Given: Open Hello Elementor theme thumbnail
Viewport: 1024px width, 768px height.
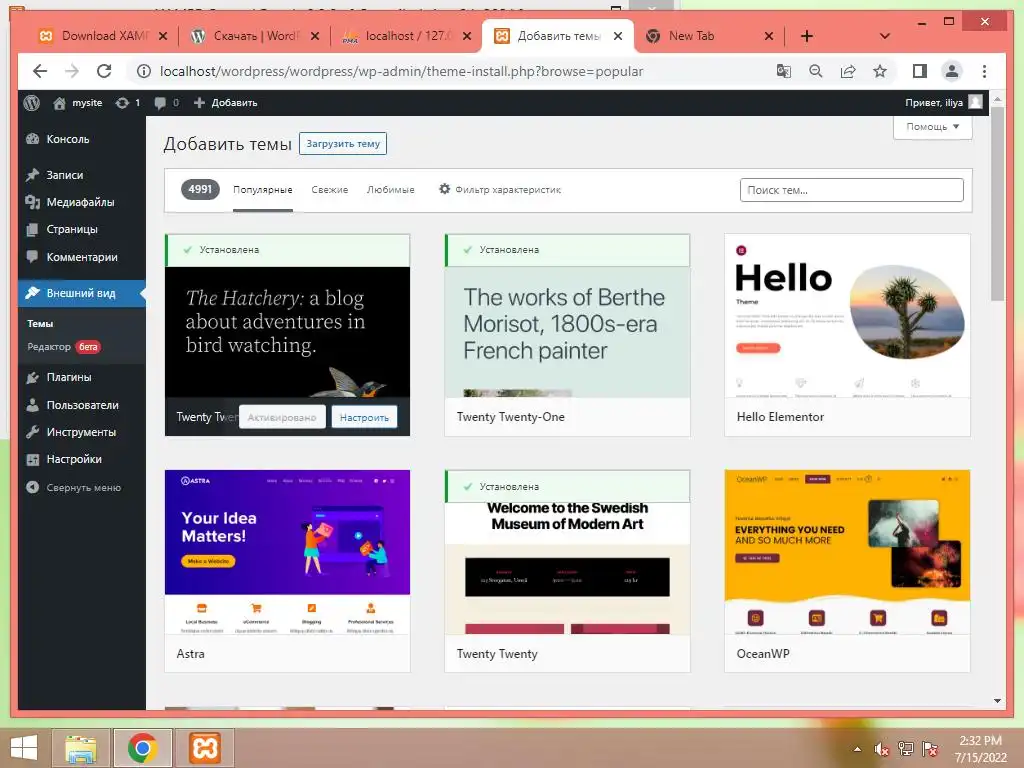Looking at the screenshot, I should point(847,316).
